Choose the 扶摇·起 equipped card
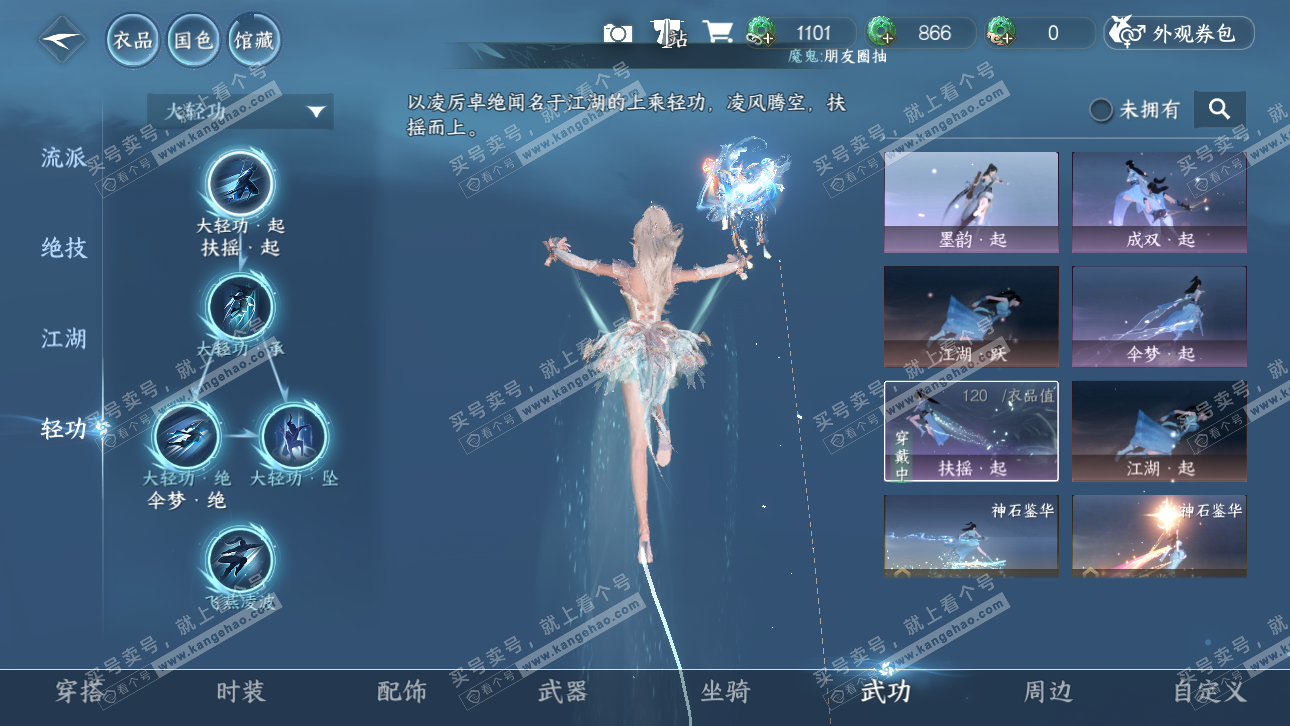This screenshot has height=726, width=1290. [x=971, y=431]
